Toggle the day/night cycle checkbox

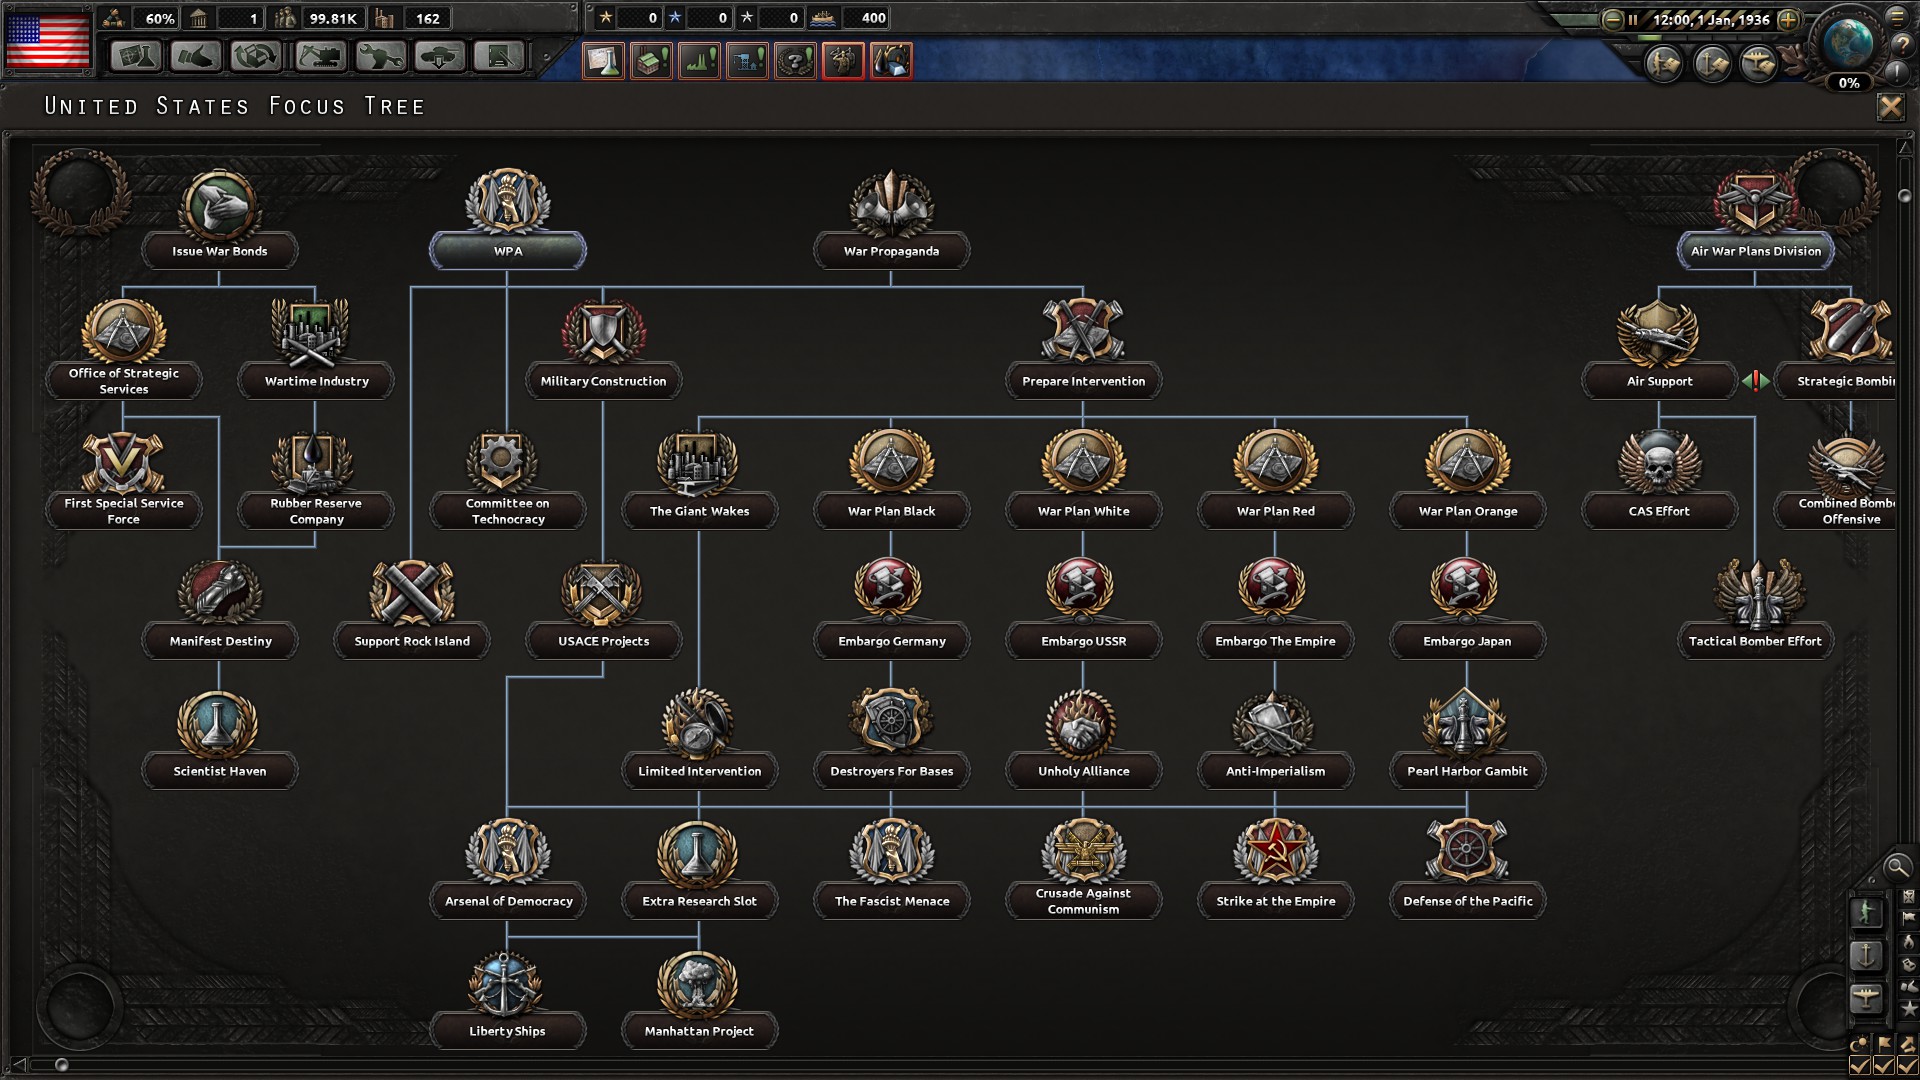pyautogui.click(x=1860, y=1067)
